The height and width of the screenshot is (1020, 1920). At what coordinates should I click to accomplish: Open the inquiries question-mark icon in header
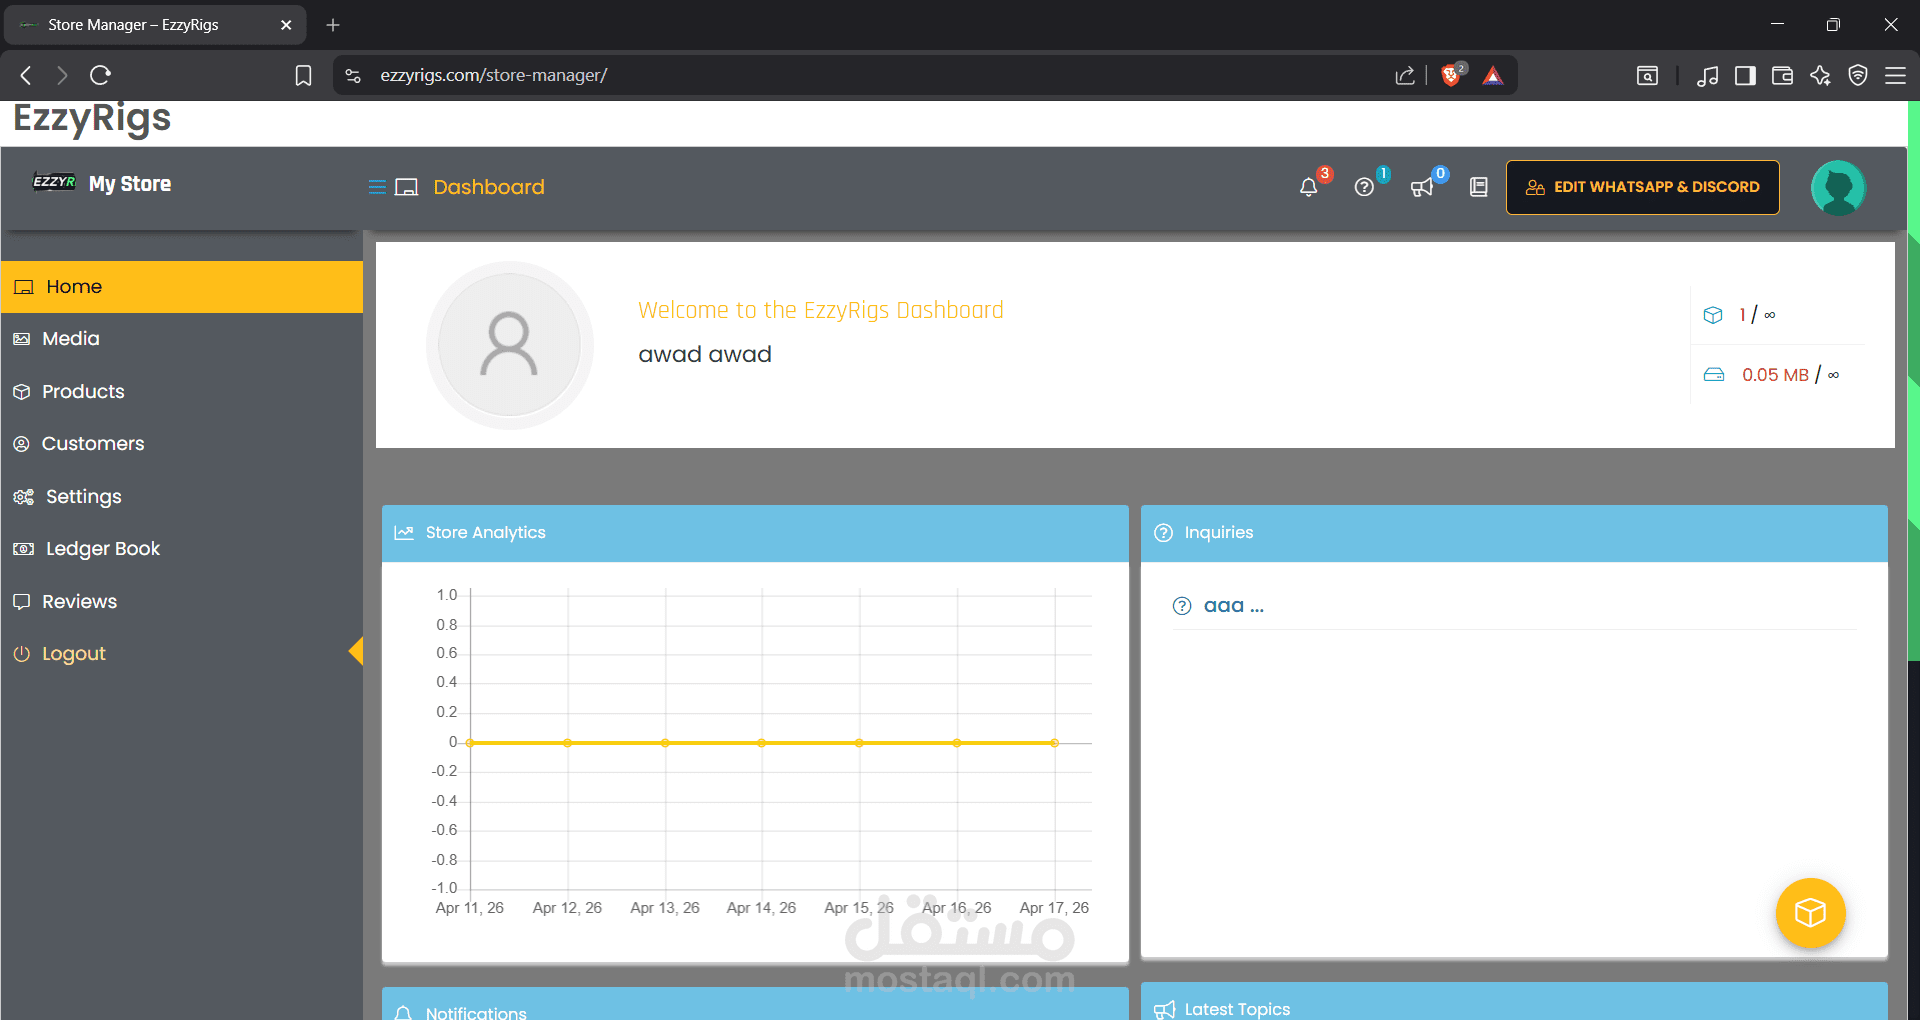pyautogui.click(x=1364, y=187)
